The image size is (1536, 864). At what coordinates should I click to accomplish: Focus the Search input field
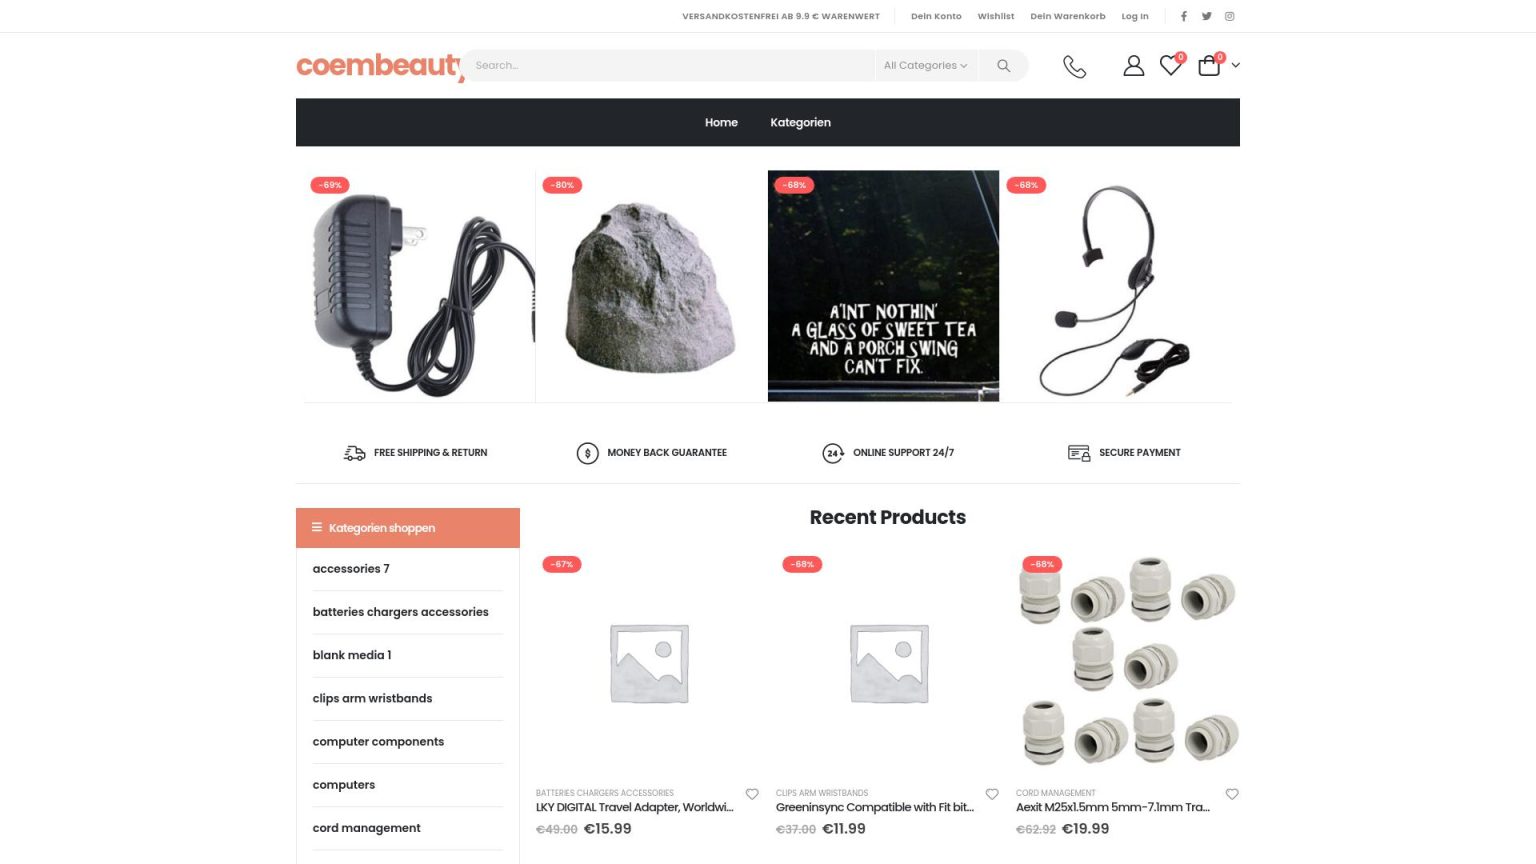pyautogui.click(x=668, y=66)
